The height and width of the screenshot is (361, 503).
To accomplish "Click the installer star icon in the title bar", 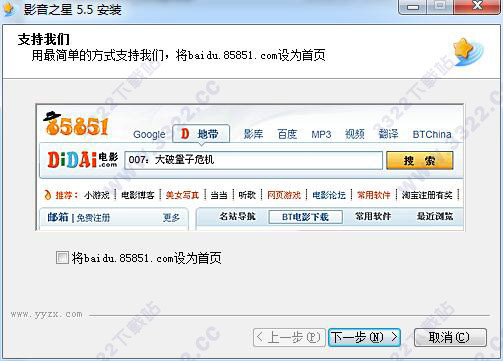I will point(9,9).
